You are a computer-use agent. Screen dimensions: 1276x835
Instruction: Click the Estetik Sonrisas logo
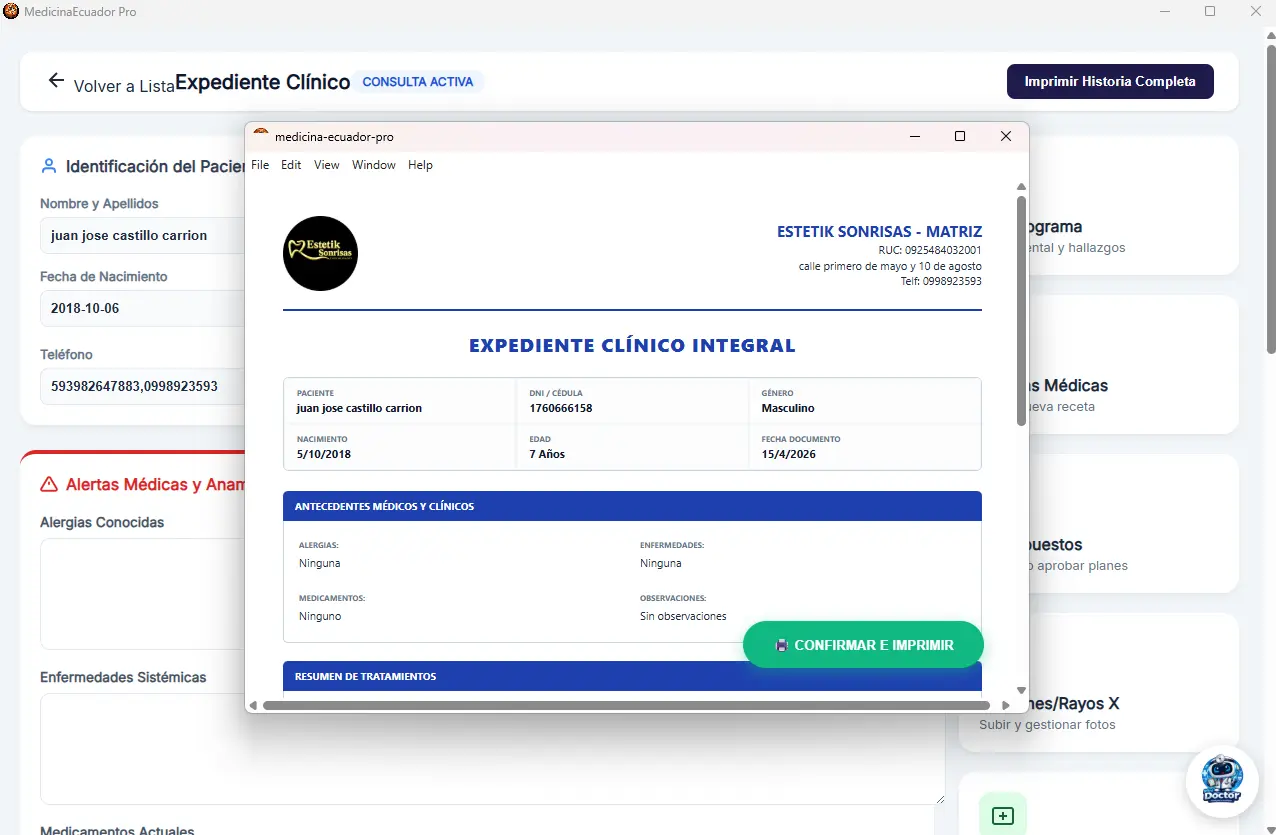[321, 254]
